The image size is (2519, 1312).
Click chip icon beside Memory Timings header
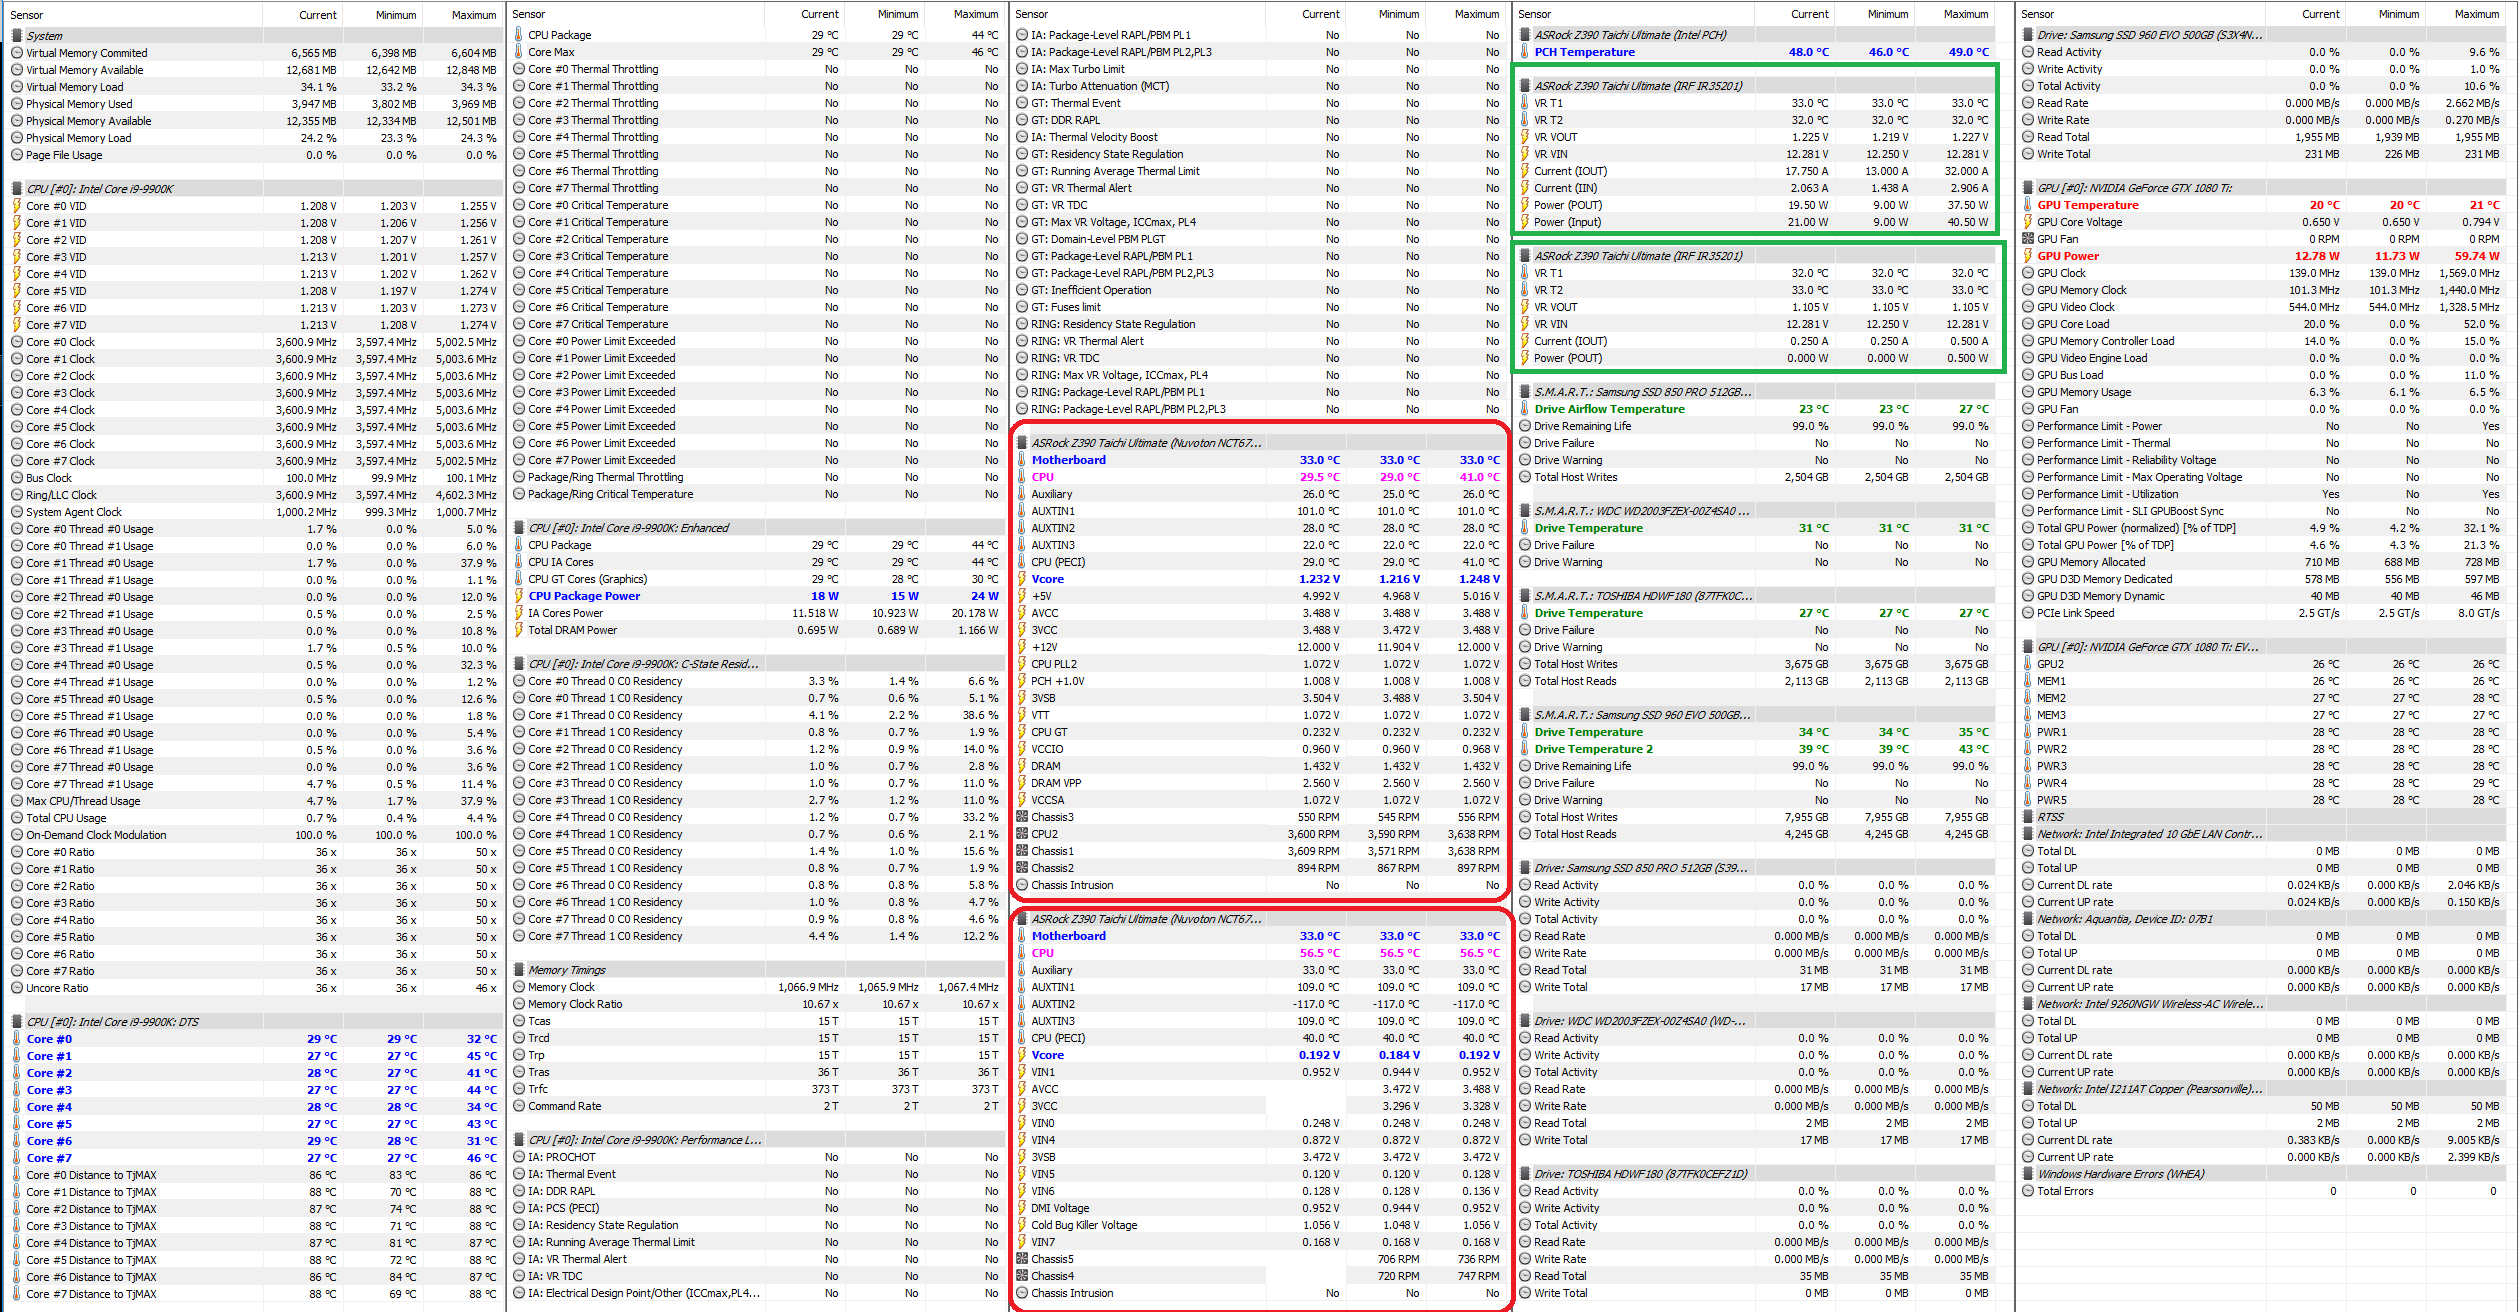[x=519, y=970]
